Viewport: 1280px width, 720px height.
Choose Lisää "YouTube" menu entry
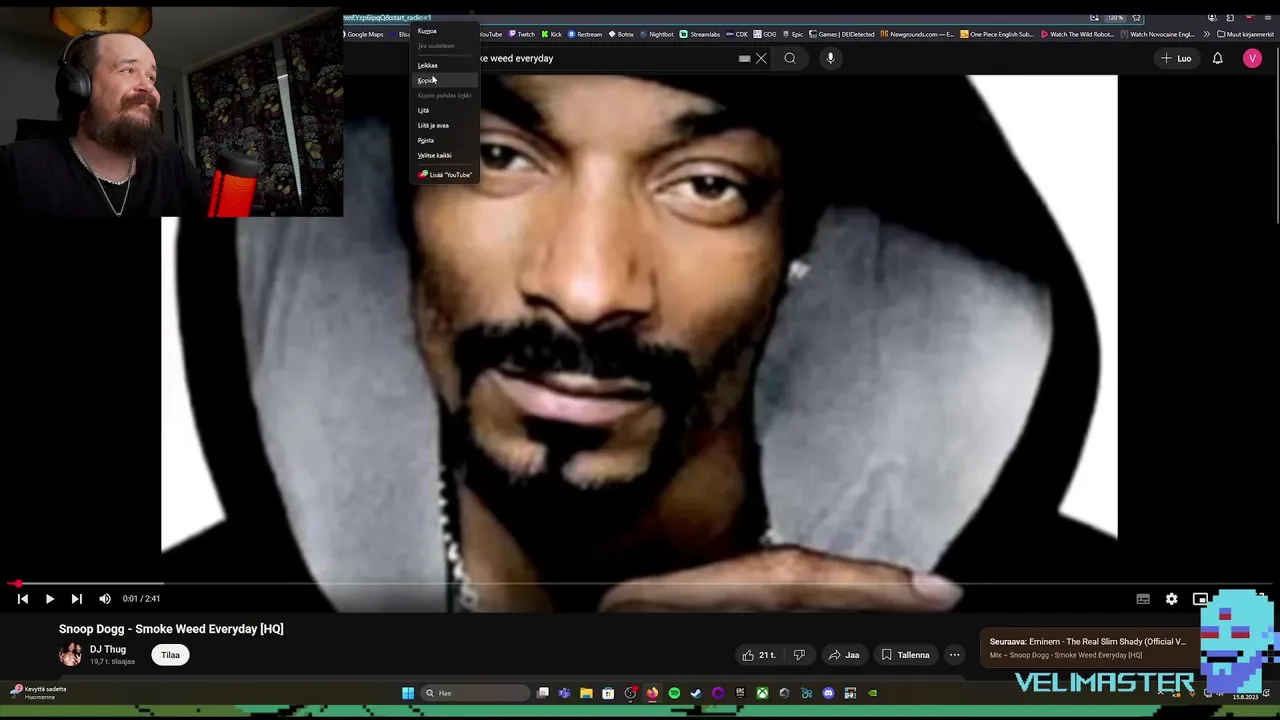pos(445,175)
